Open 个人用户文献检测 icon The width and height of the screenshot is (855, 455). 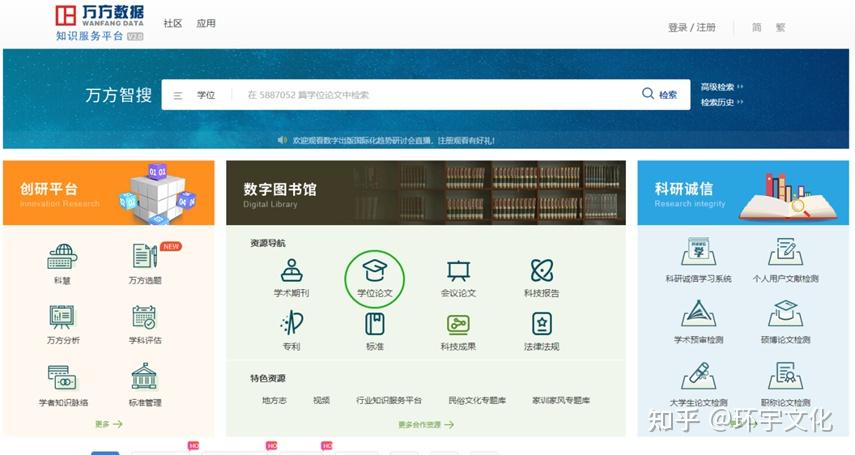tap(786, 252)
